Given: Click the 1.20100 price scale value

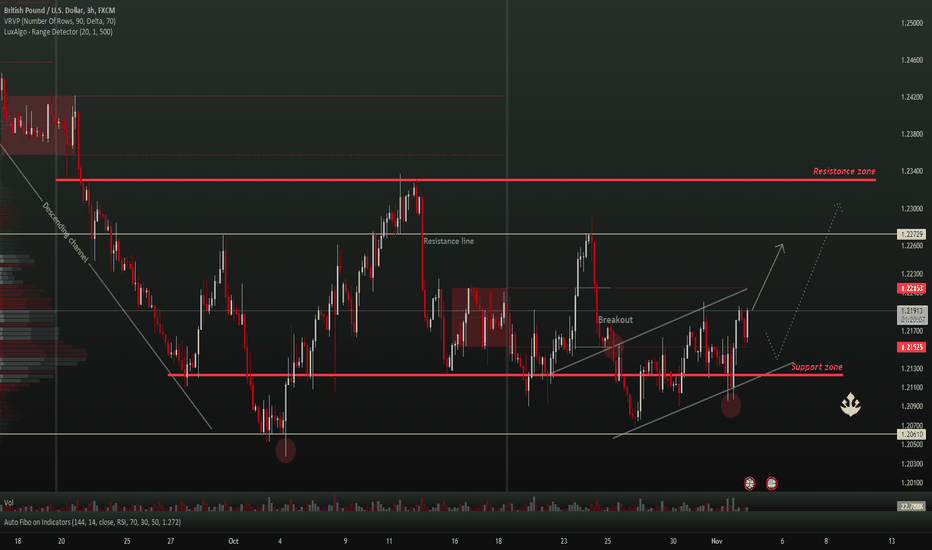Looking at the screenshot, I should [912, 483].
